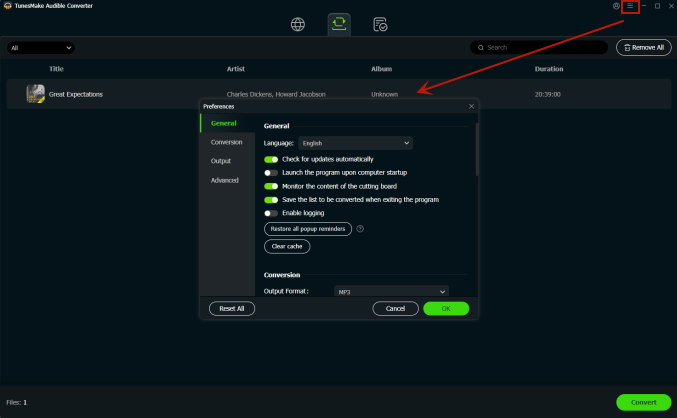Cancel the Preferences dialog

[x=395, y=308]
